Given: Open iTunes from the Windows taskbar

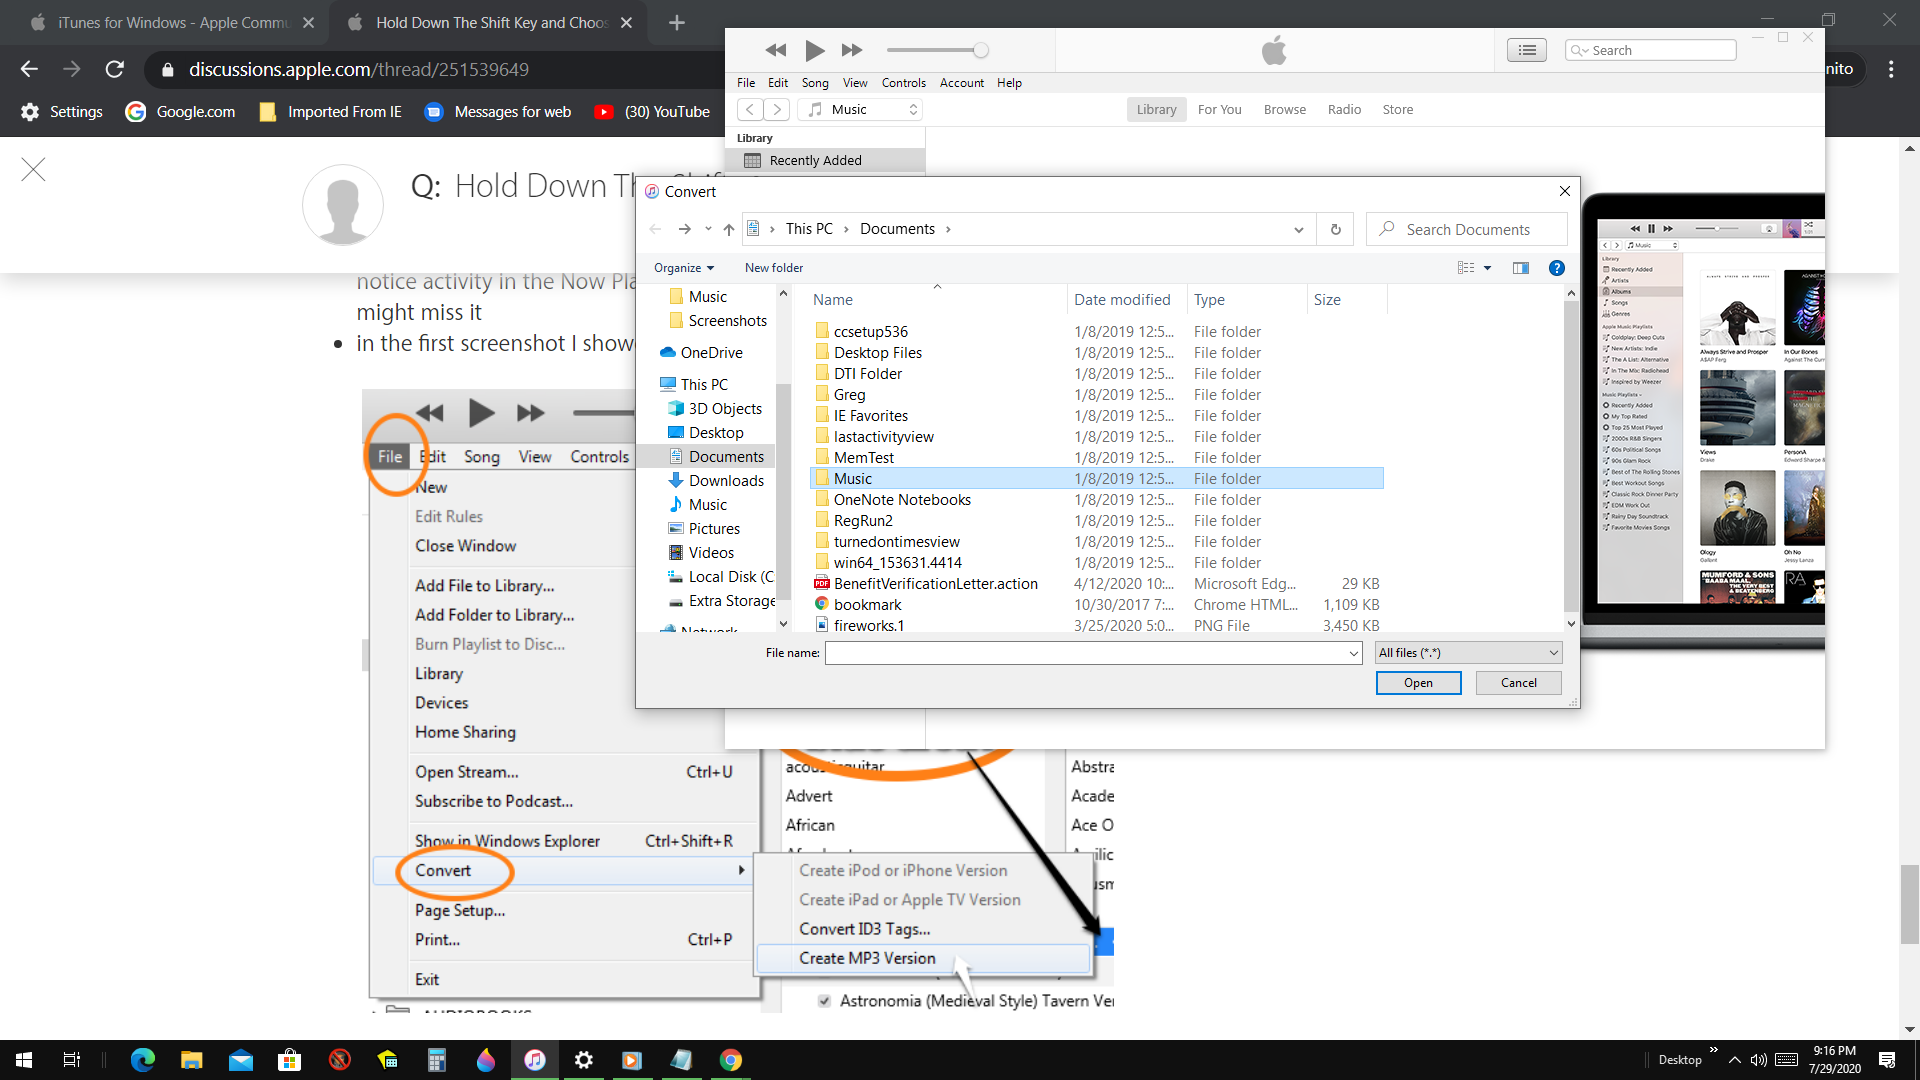Looking at the screenshot, I should click(535, 1060).
